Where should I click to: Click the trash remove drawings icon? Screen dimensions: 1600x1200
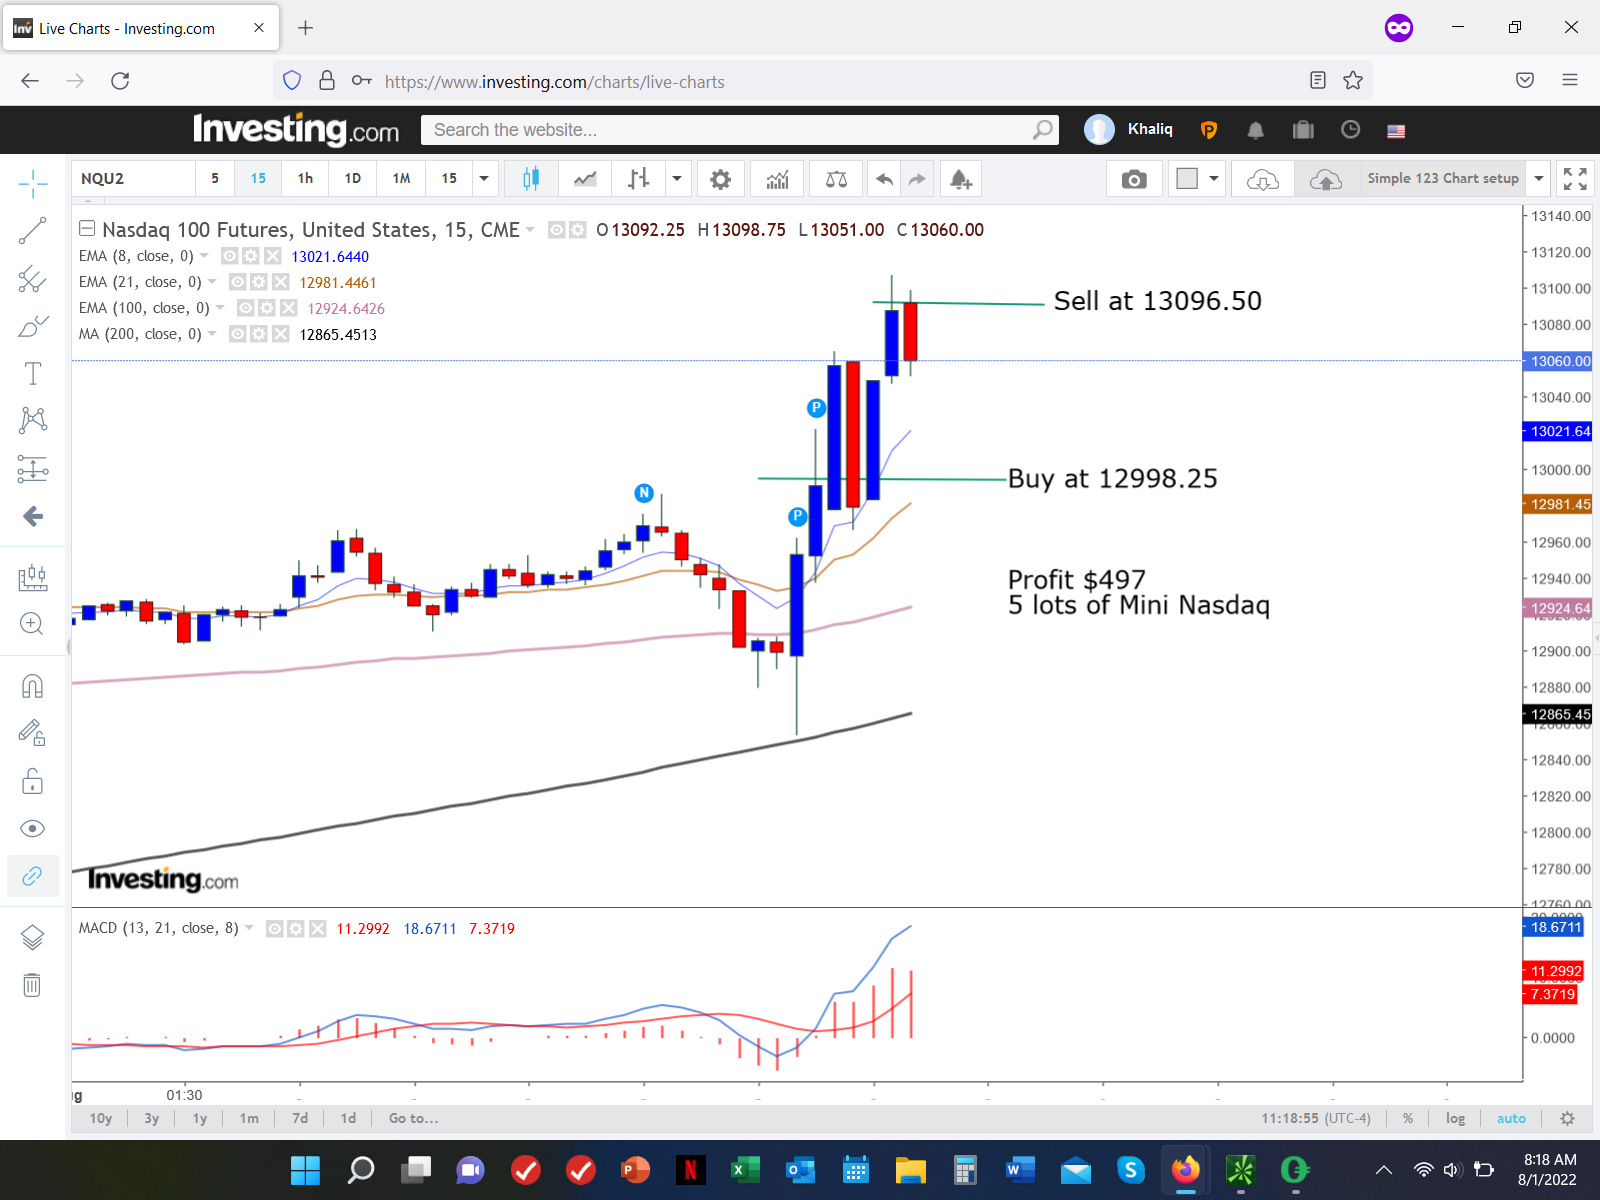point(32,985)
